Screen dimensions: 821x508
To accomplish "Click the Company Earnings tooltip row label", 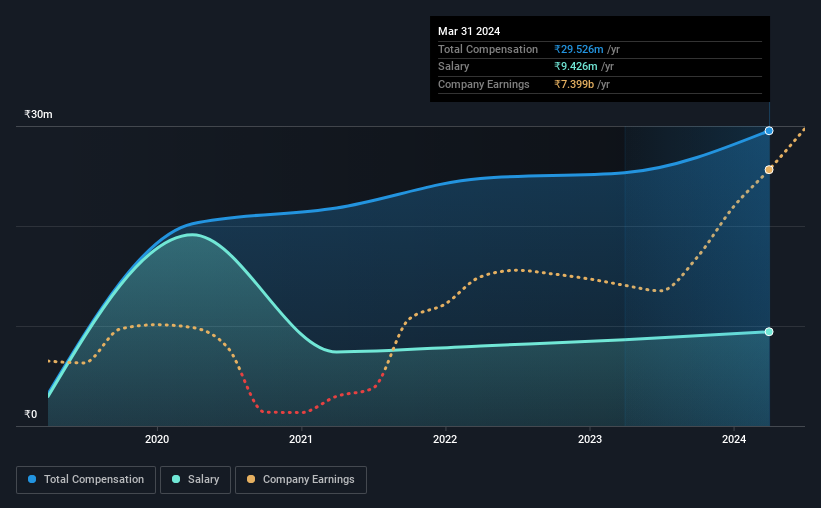I will coord(484,84).
